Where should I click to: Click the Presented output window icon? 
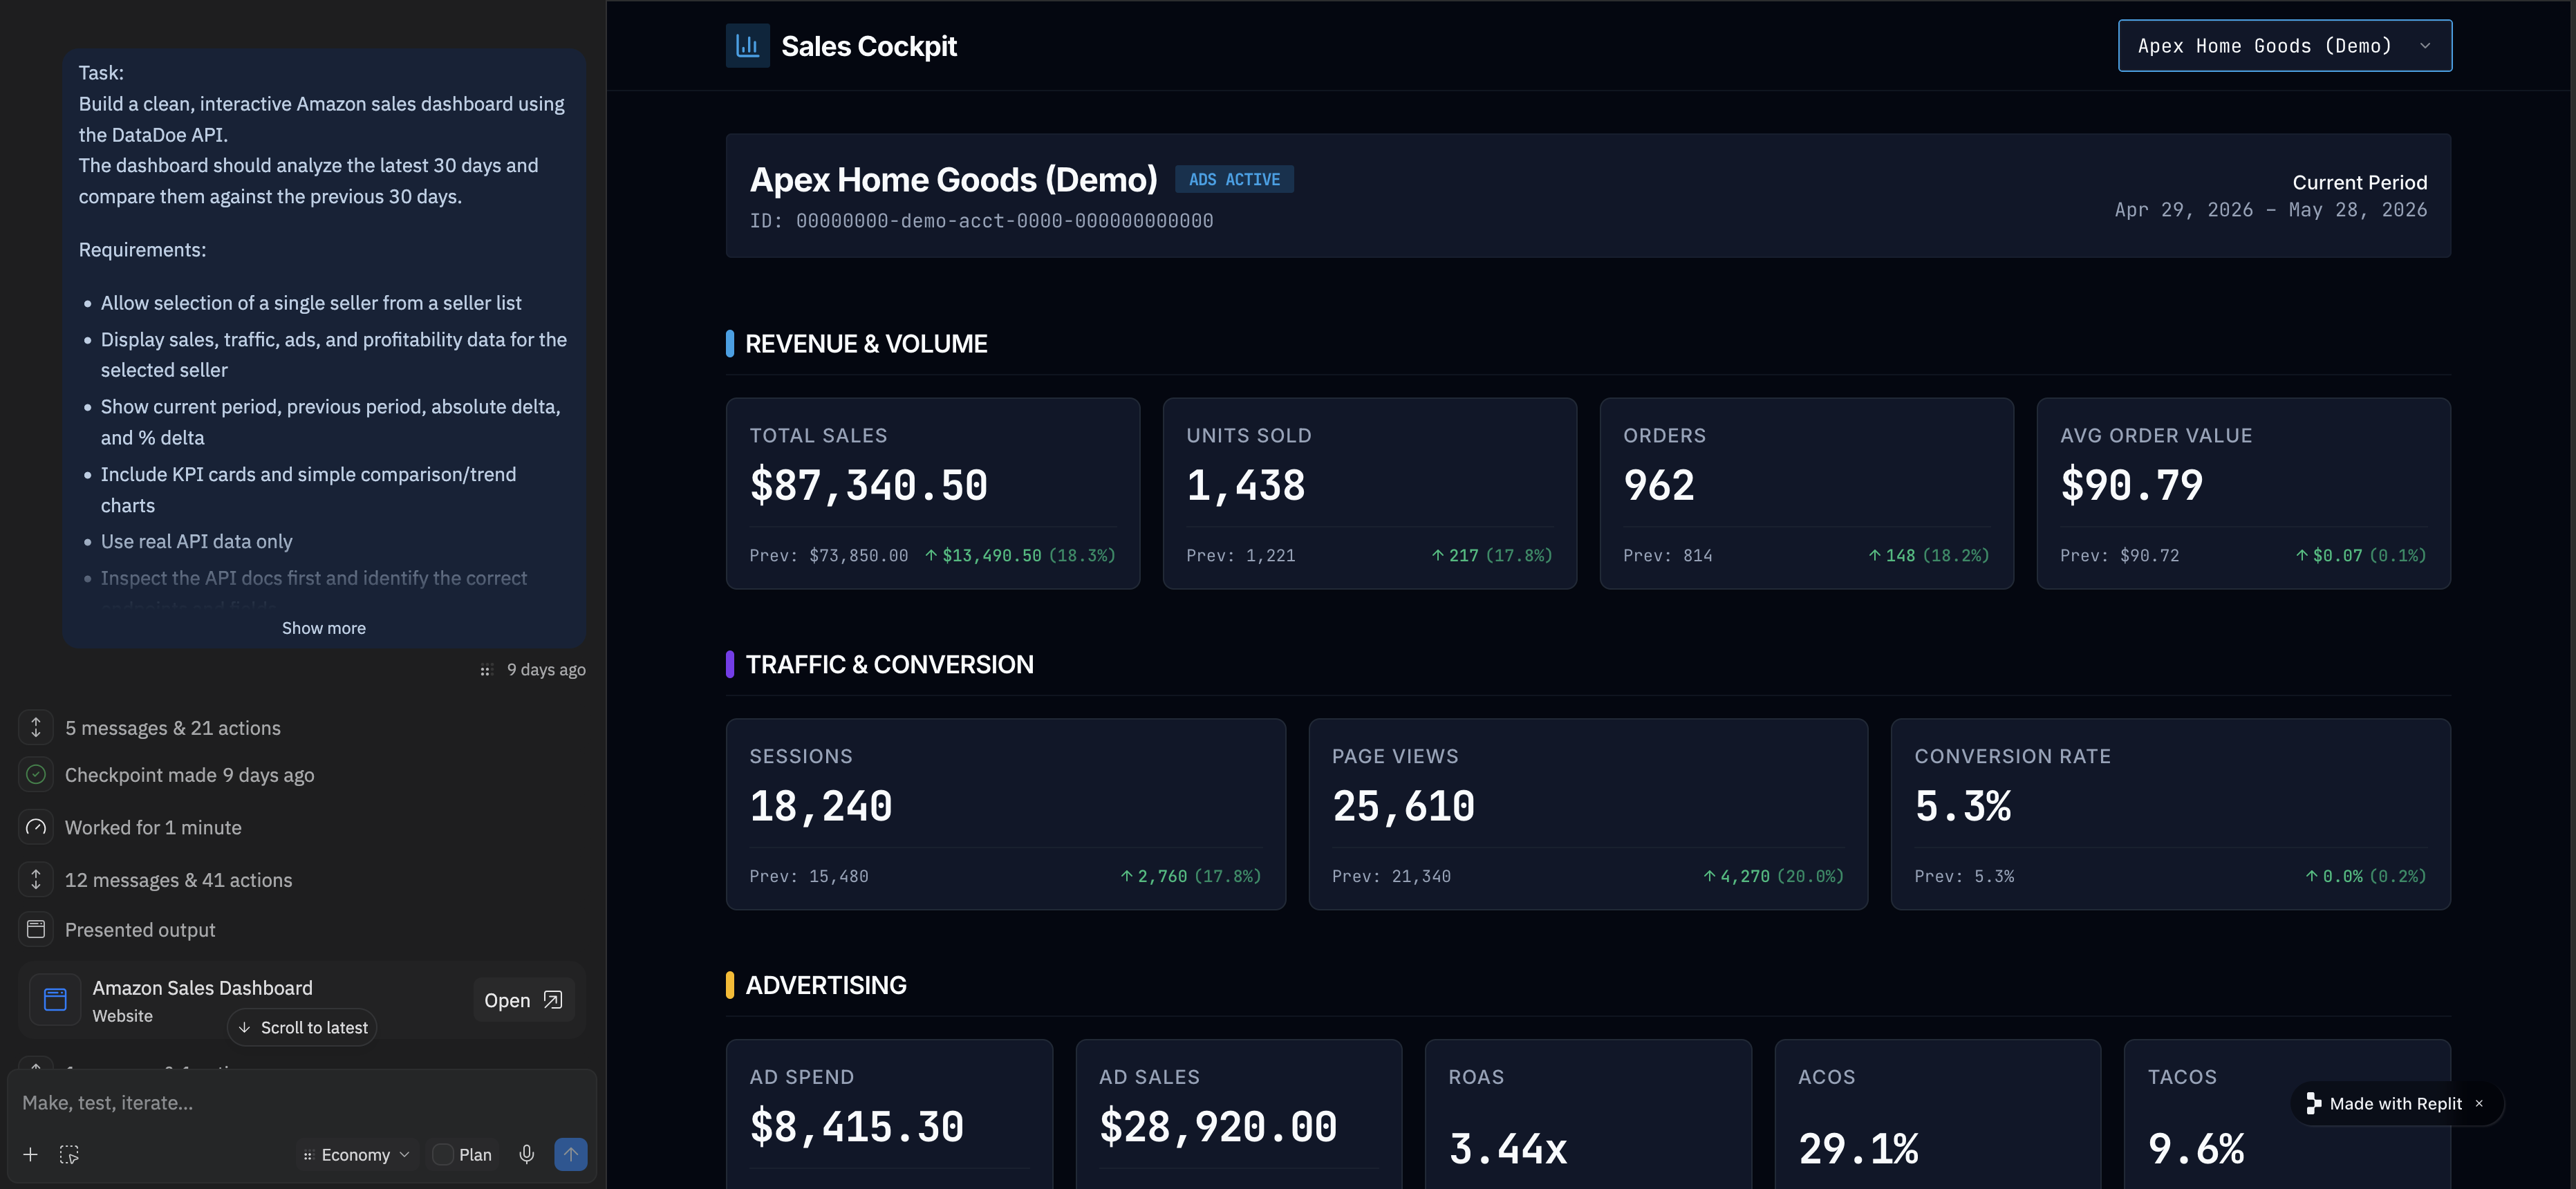(36, 929)
